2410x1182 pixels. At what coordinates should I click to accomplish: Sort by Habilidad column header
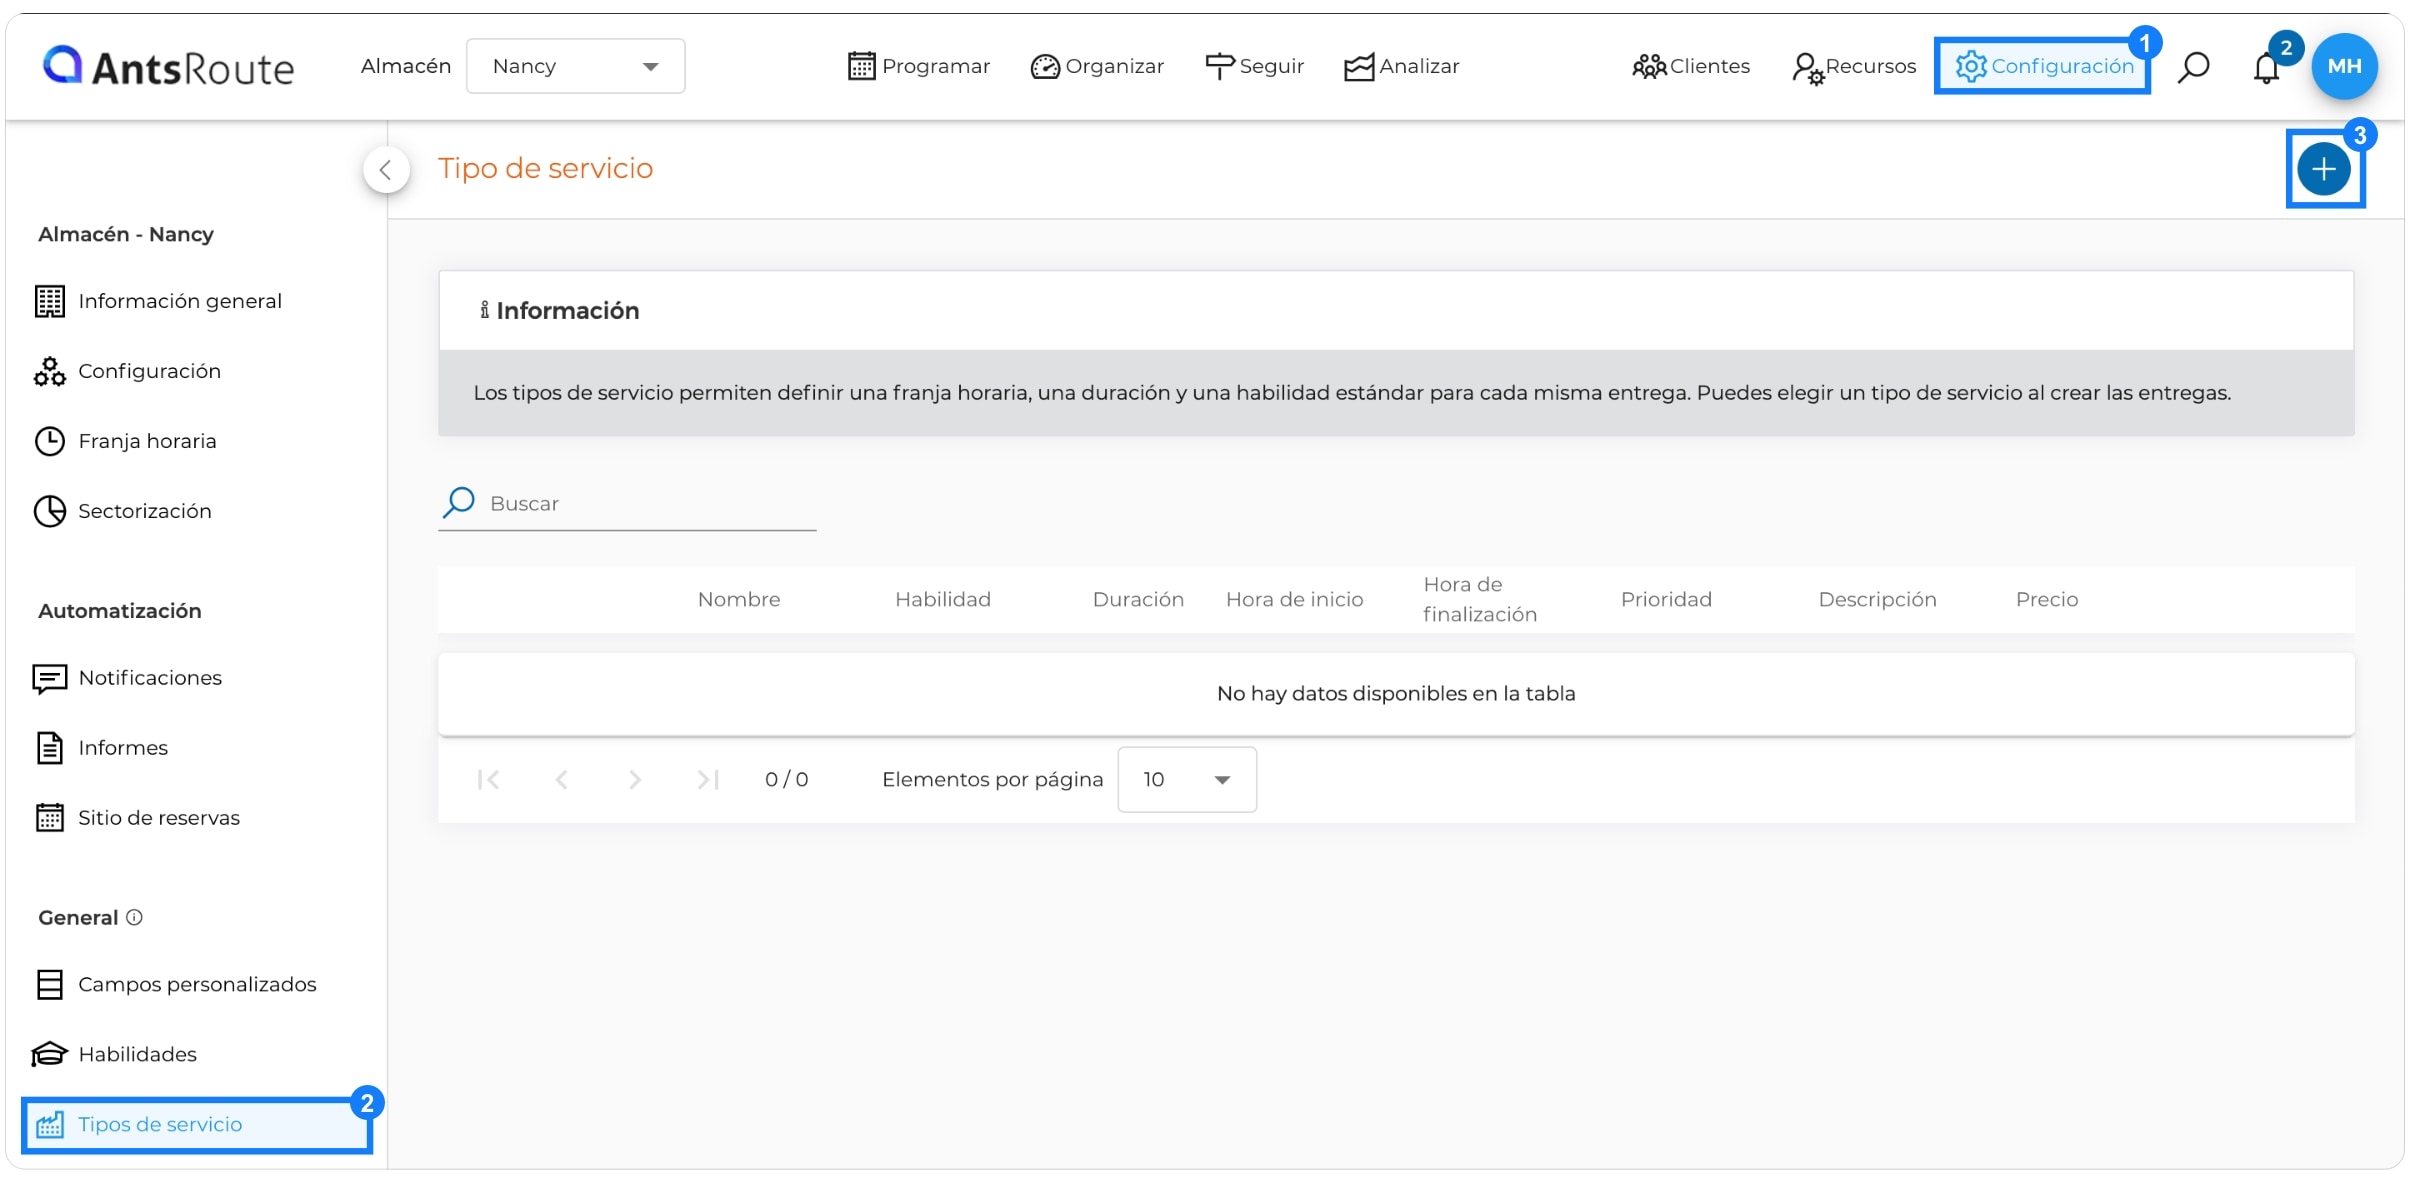click(x=942, y=599)
